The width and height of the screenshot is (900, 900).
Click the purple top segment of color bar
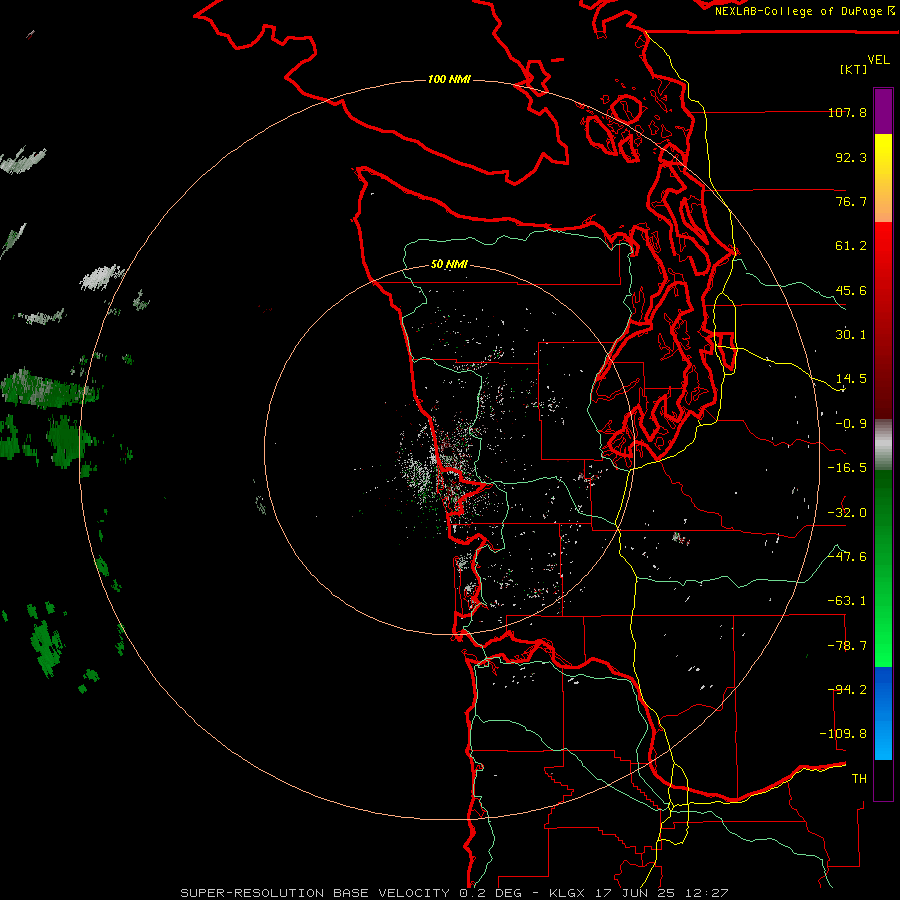tap(883, 111)
